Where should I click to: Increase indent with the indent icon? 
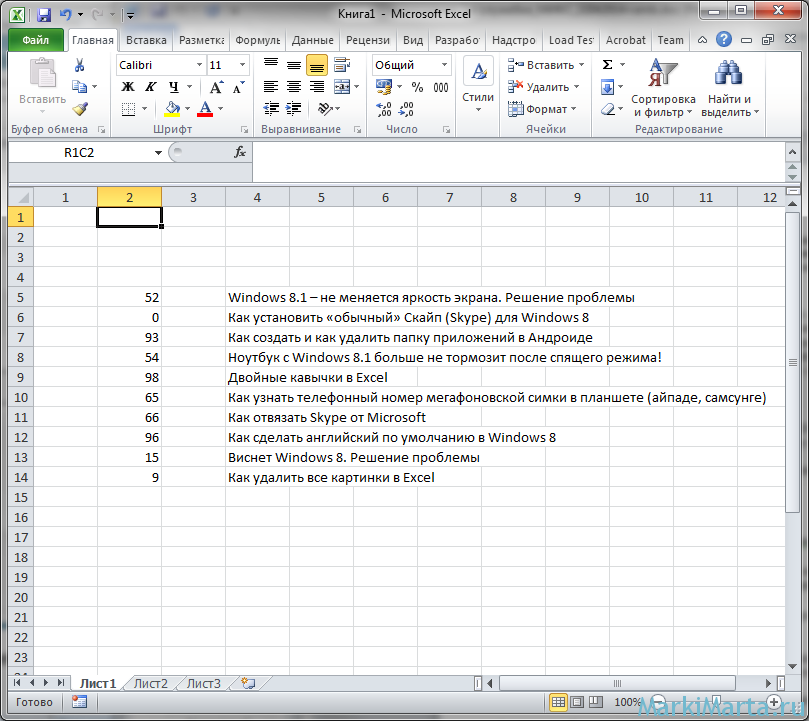(294, 108)
